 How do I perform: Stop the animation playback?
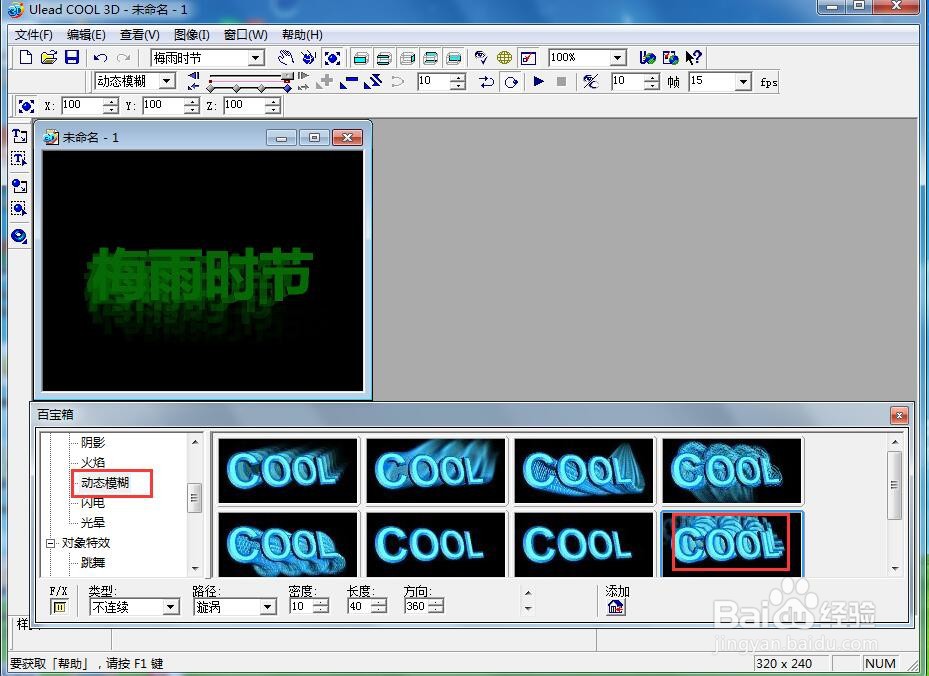[562, 81]
